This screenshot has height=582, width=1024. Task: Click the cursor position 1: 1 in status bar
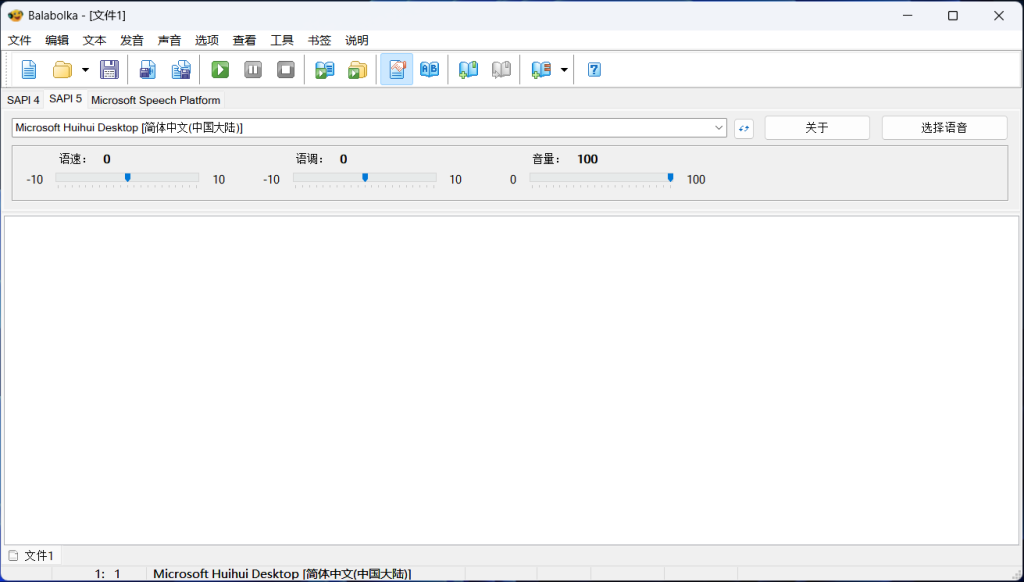coord(107,574)
